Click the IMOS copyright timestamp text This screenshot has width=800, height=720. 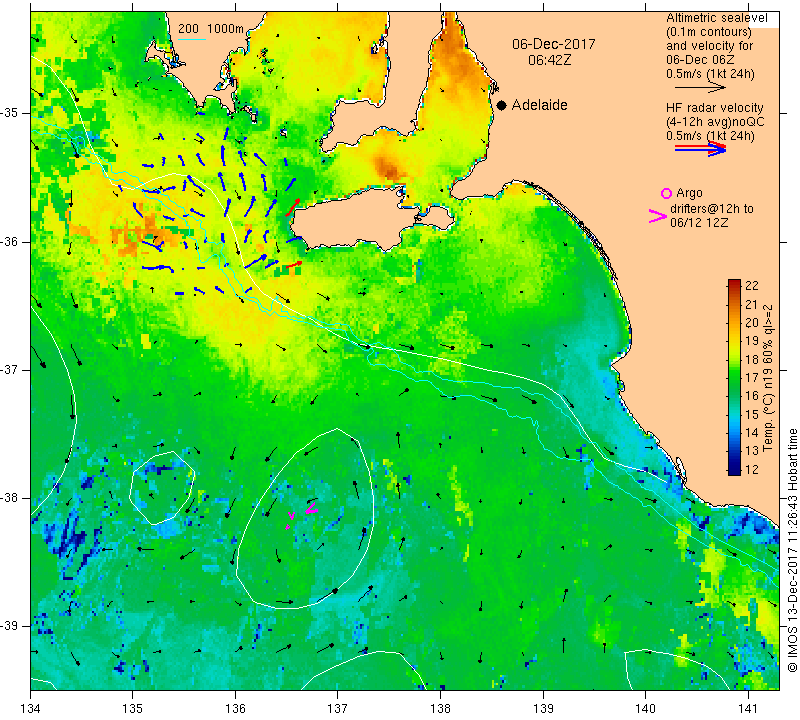point(792,550)
